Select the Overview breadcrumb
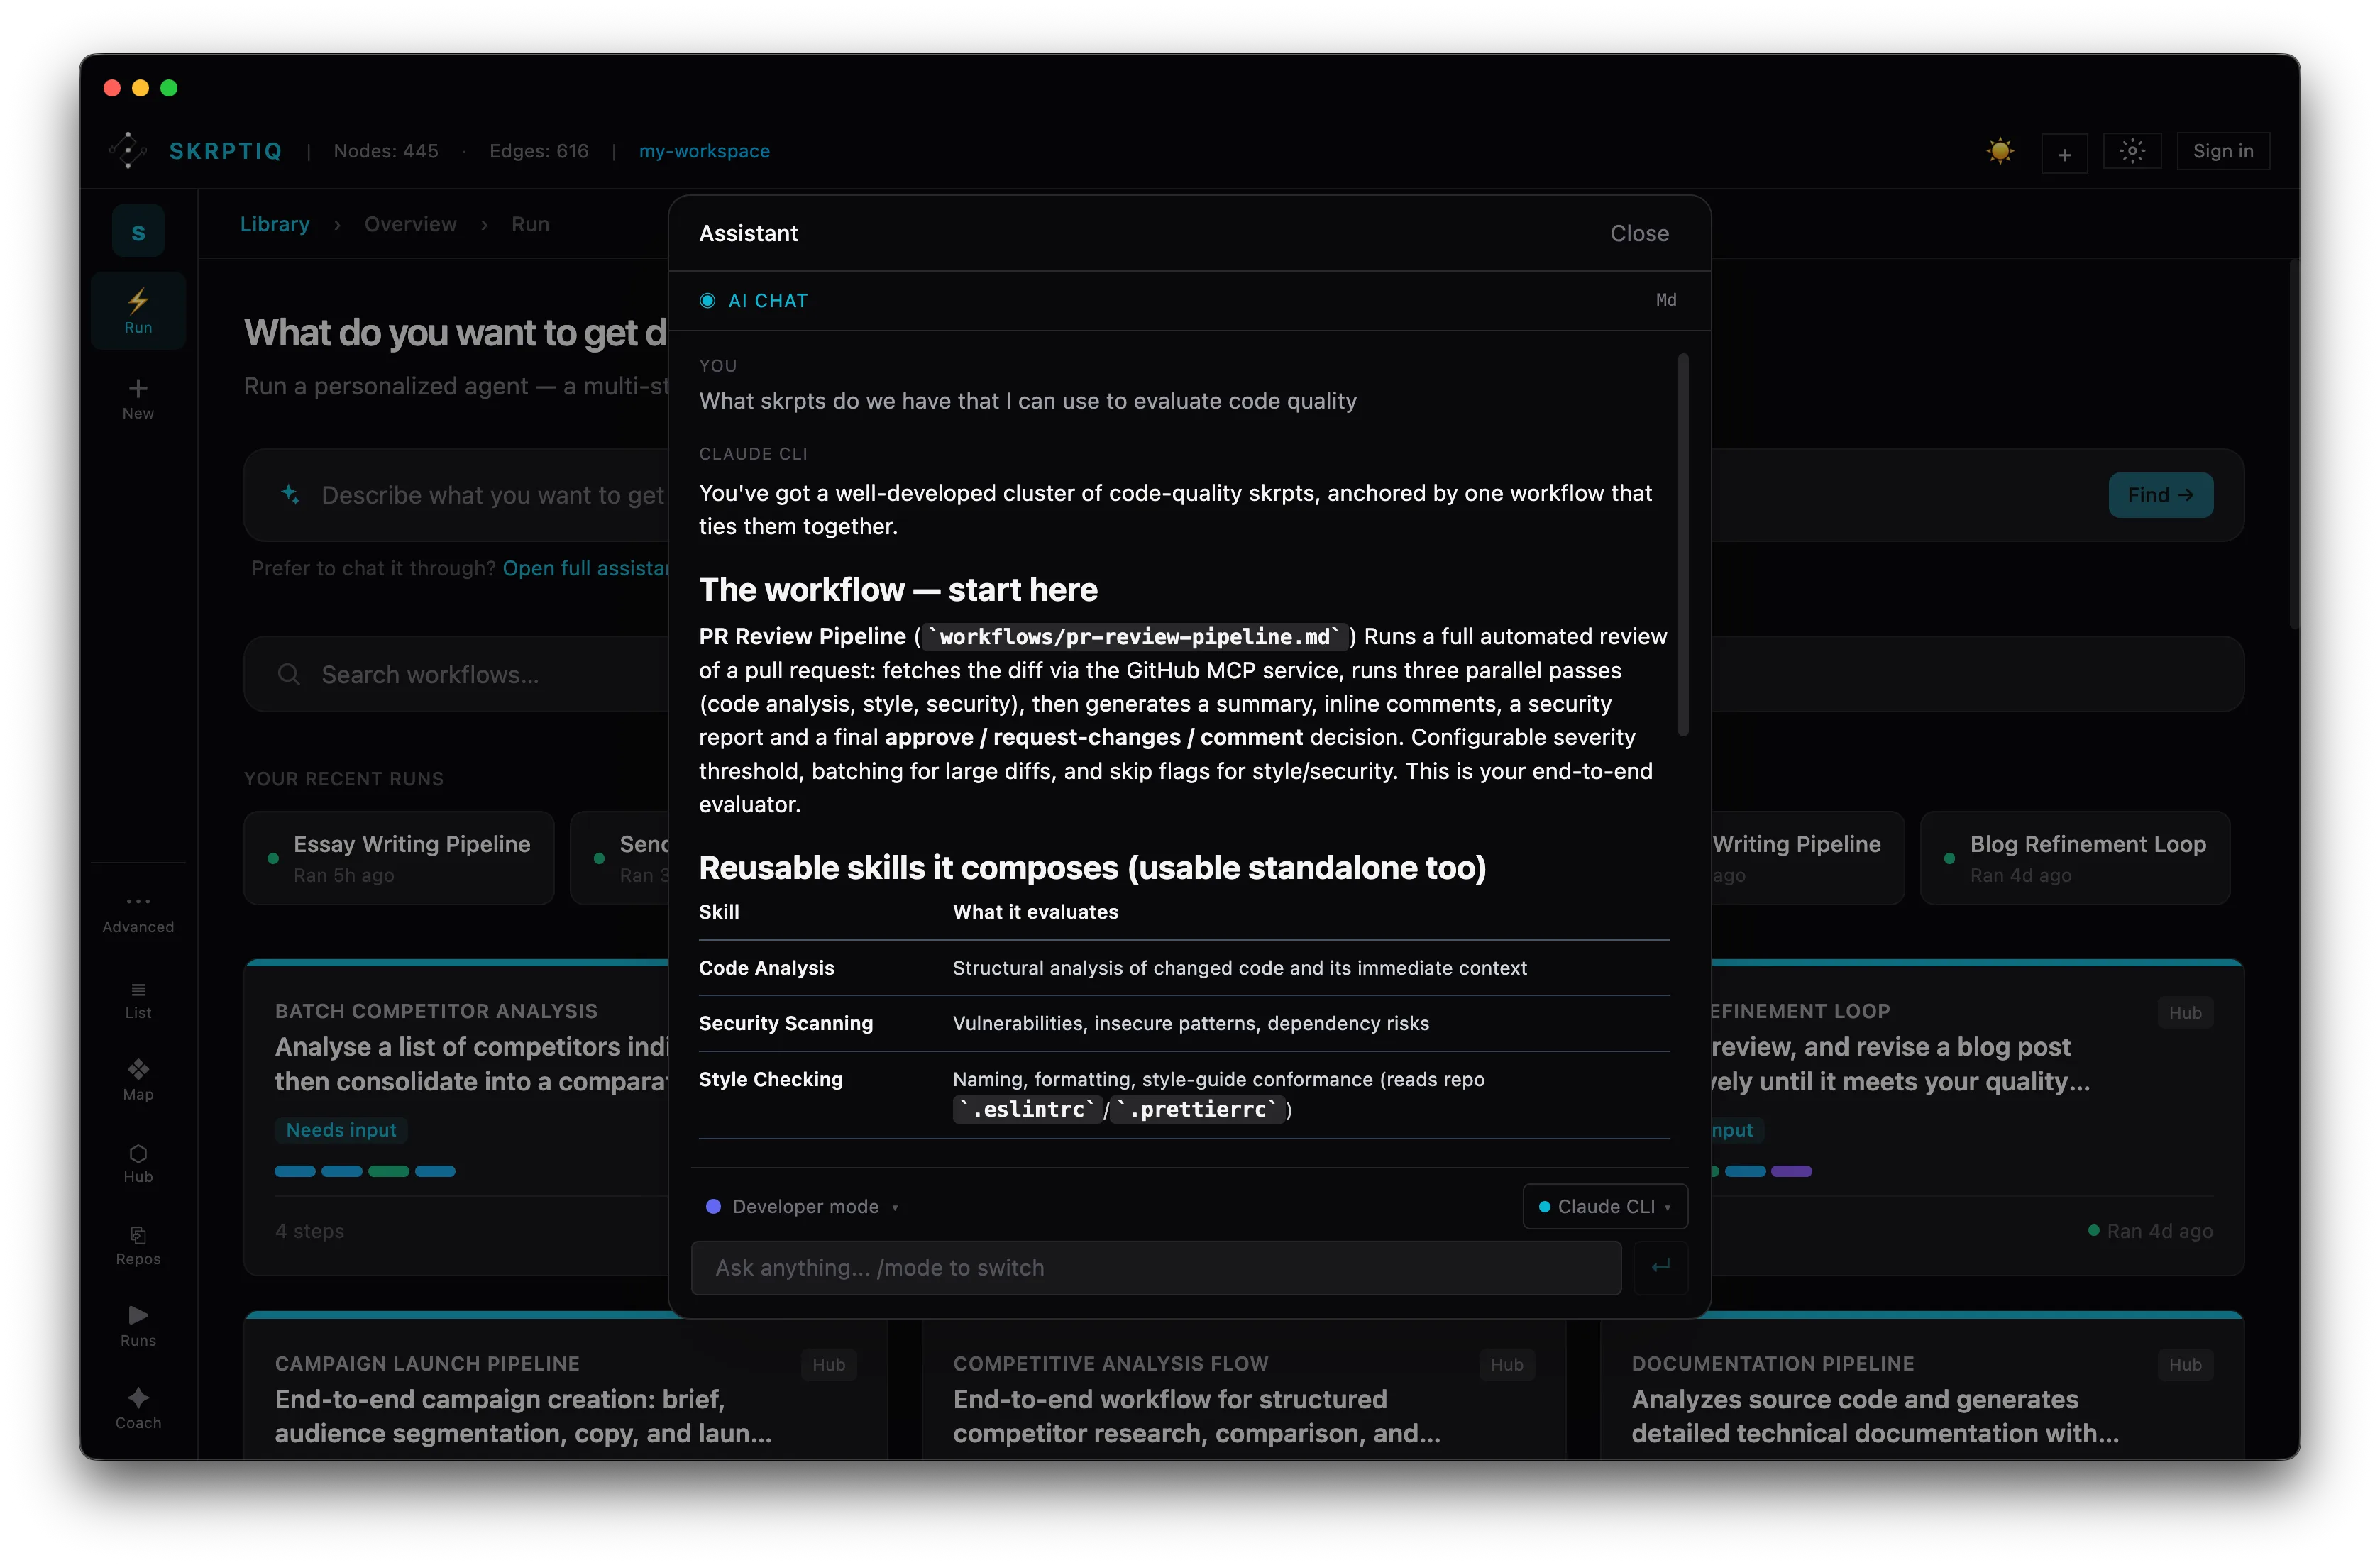 click(410, 224)
